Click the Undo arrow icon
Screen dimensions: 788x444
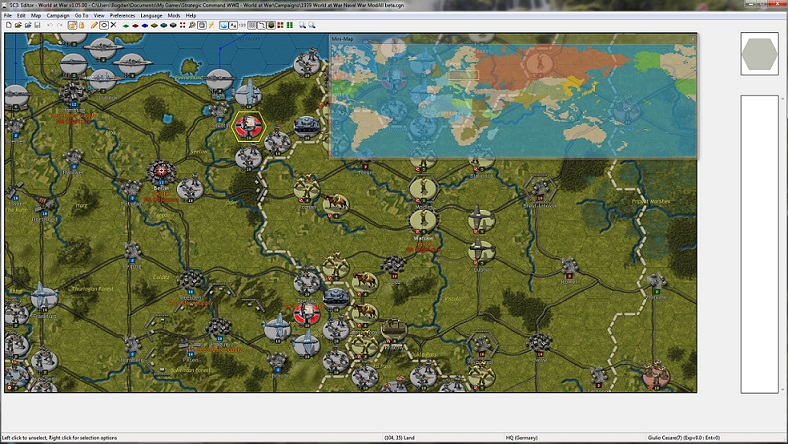pyautogui.click(x=50, y=25)
